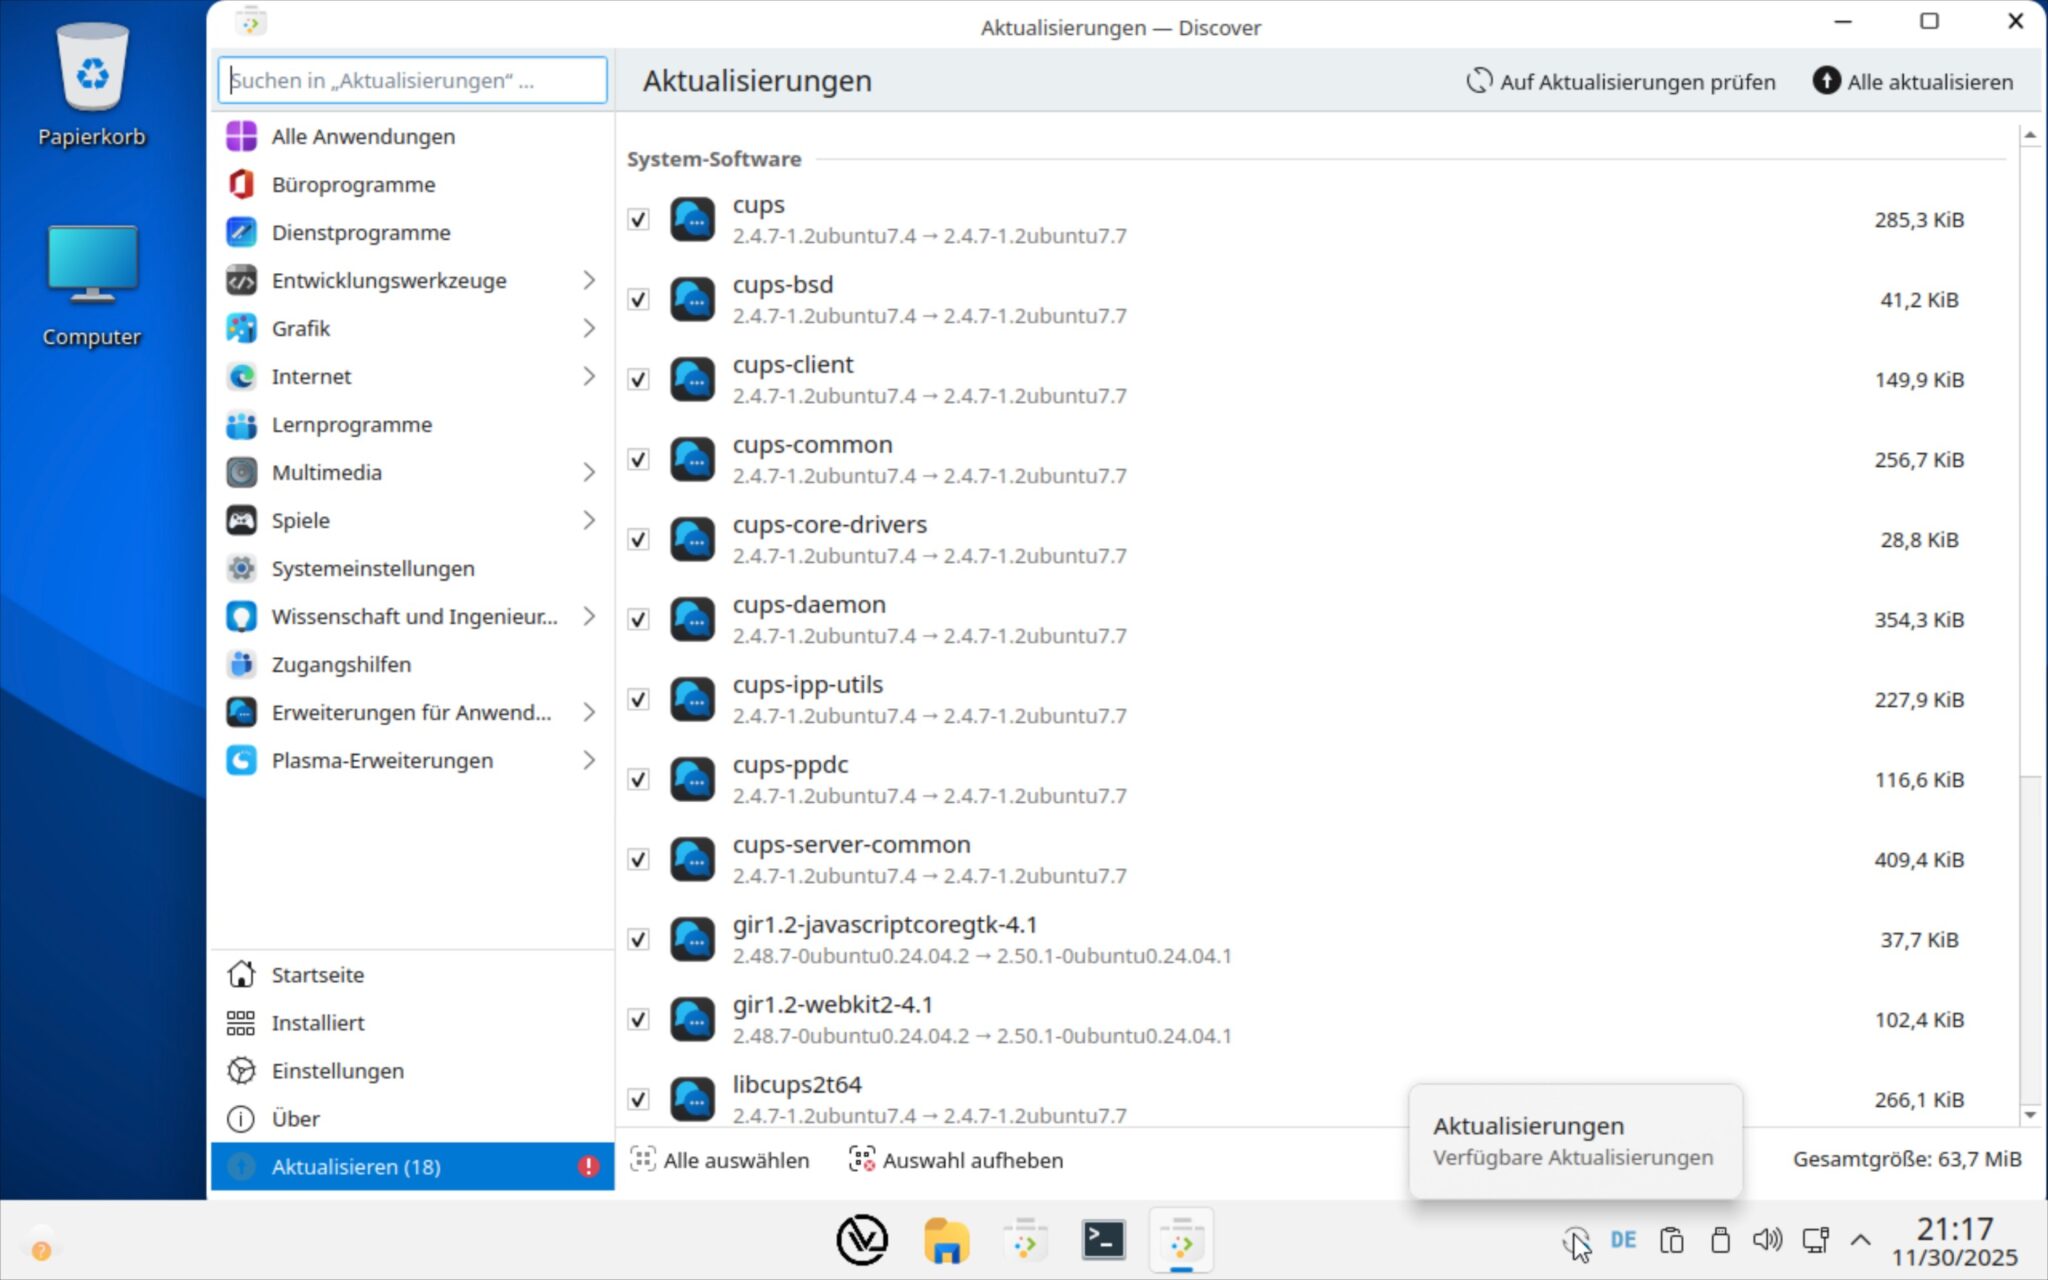Click the Einstellungen gear icon in sidebar
The height and width of the screenshot is (1280, 2048).
(241, 1070)
